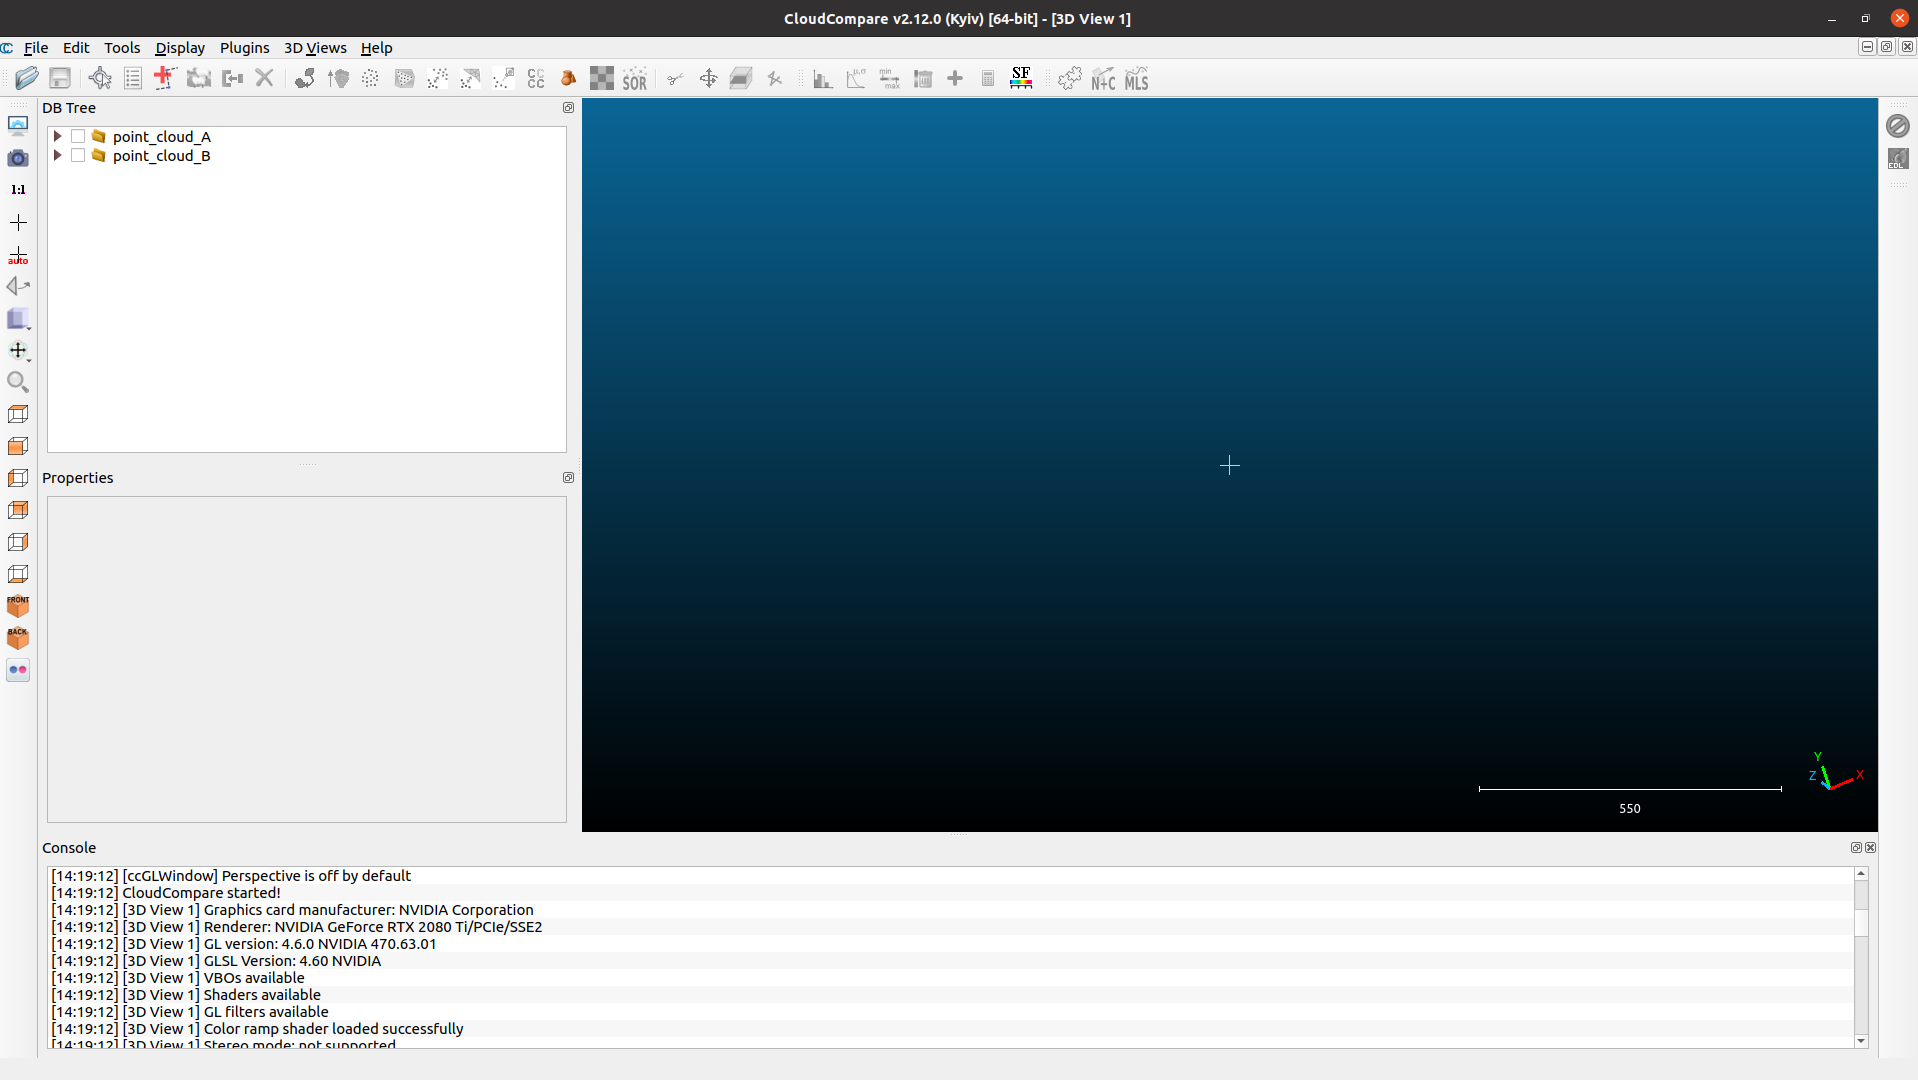The height and width of the screenshot is (1080, 1918).
Task: Activate the Cross Section tool
Action: [741, 78]
